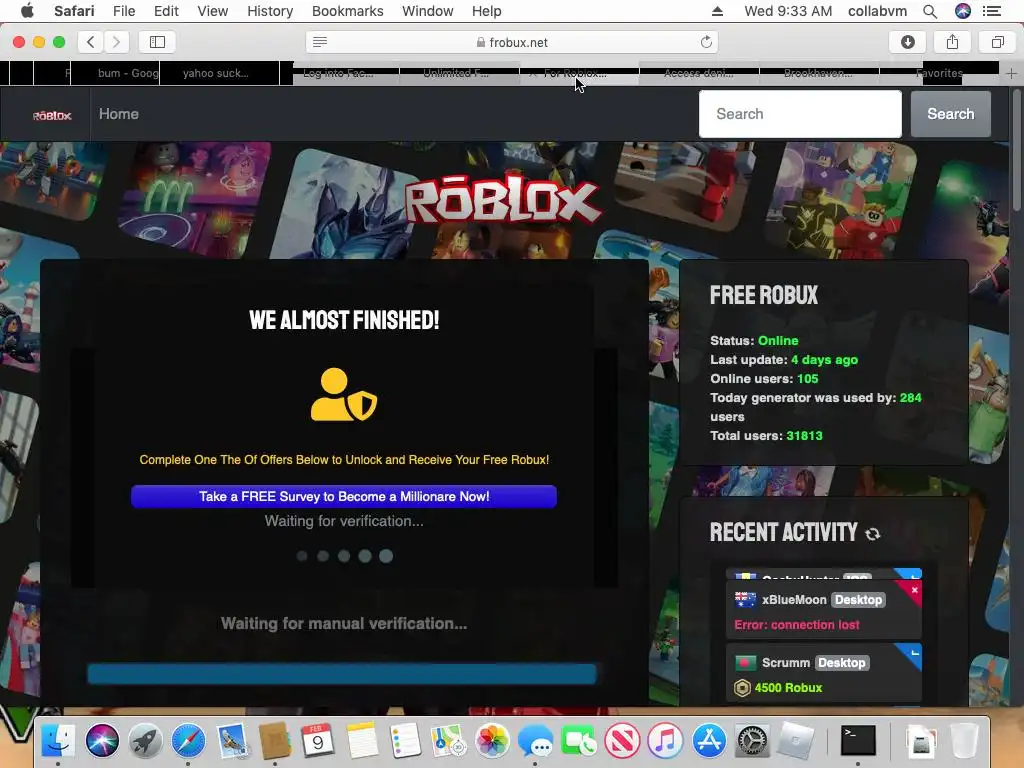Click the eject icon in menu bar

(717, 11)
